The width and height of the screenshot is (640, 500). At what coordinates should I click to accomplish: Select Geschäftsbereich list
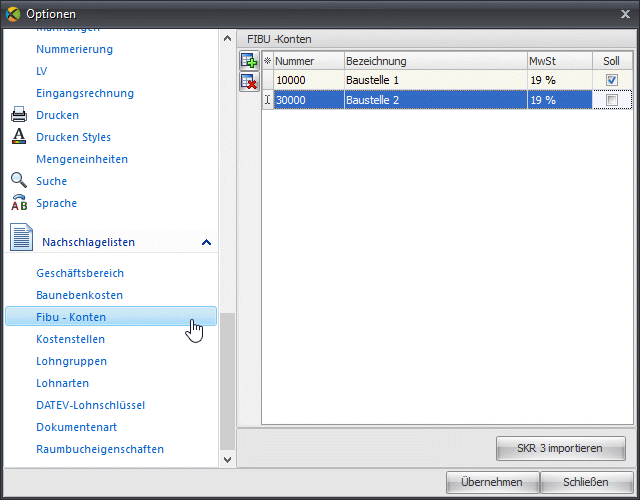[80, 273]
